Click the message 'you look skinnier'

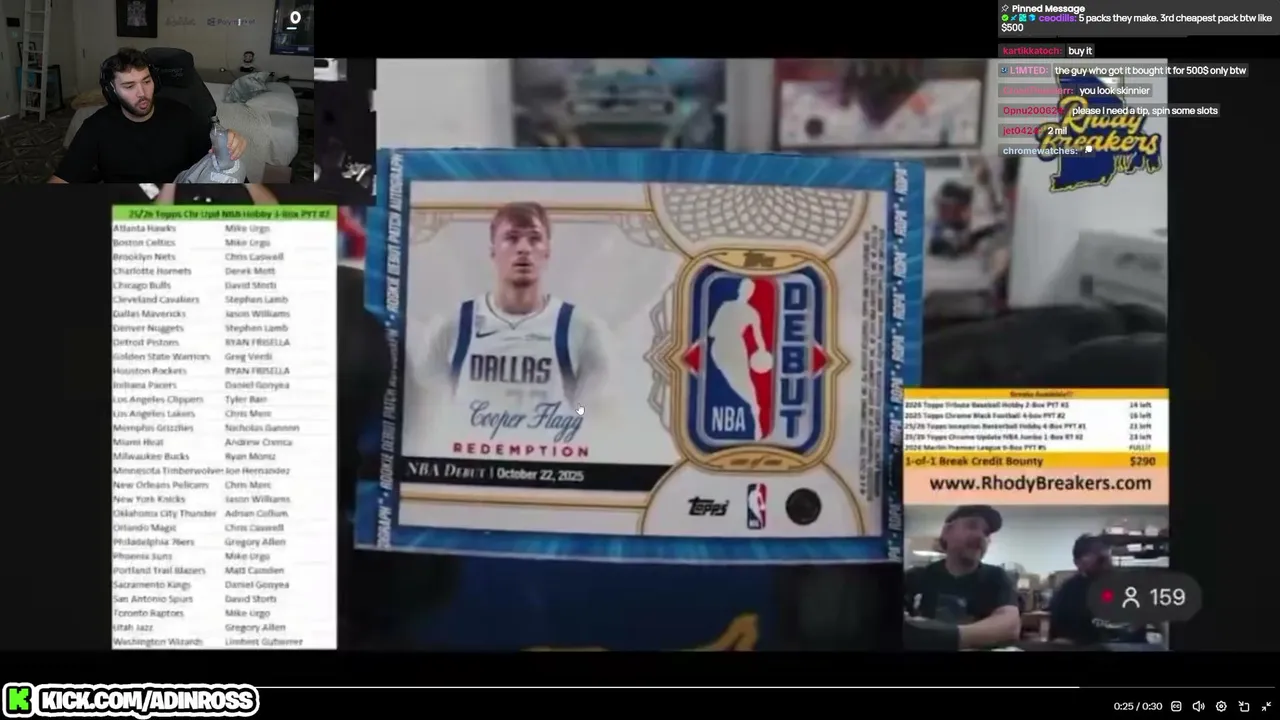1114,91
